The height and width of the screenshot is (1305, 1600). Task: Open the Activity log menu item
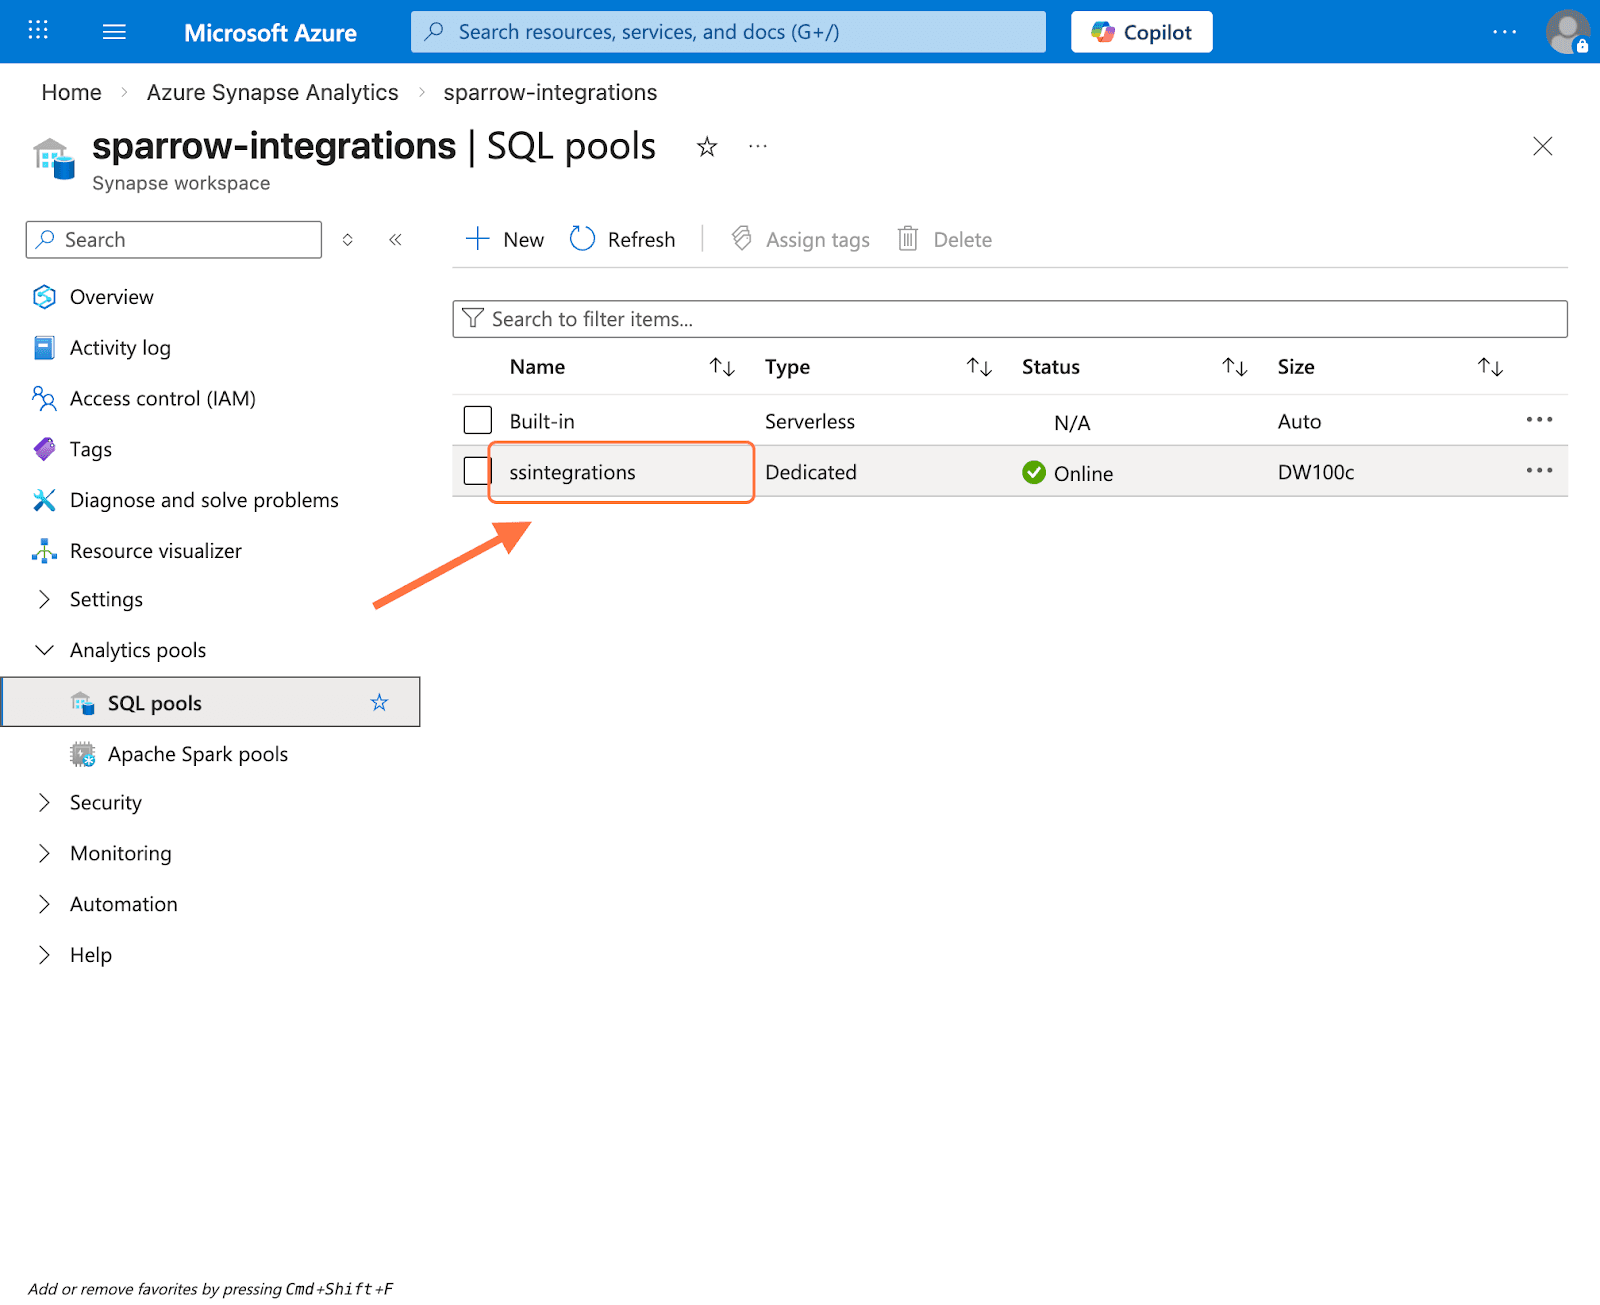pyautogui.click(x=120, y=348)
